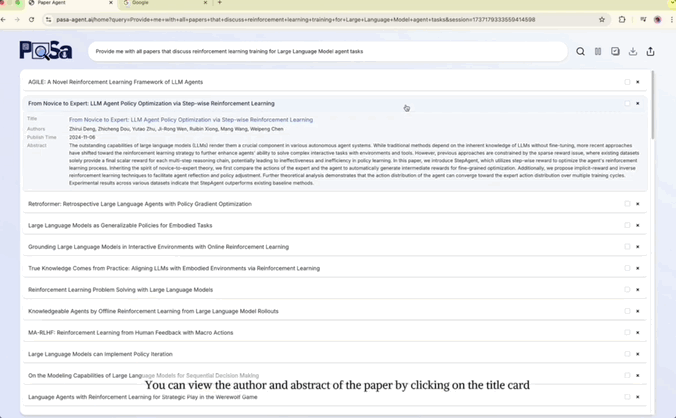Image resolution: width=676 pixels, height=418 pixels.
Task: Reload the page
Action: [31, 19]
